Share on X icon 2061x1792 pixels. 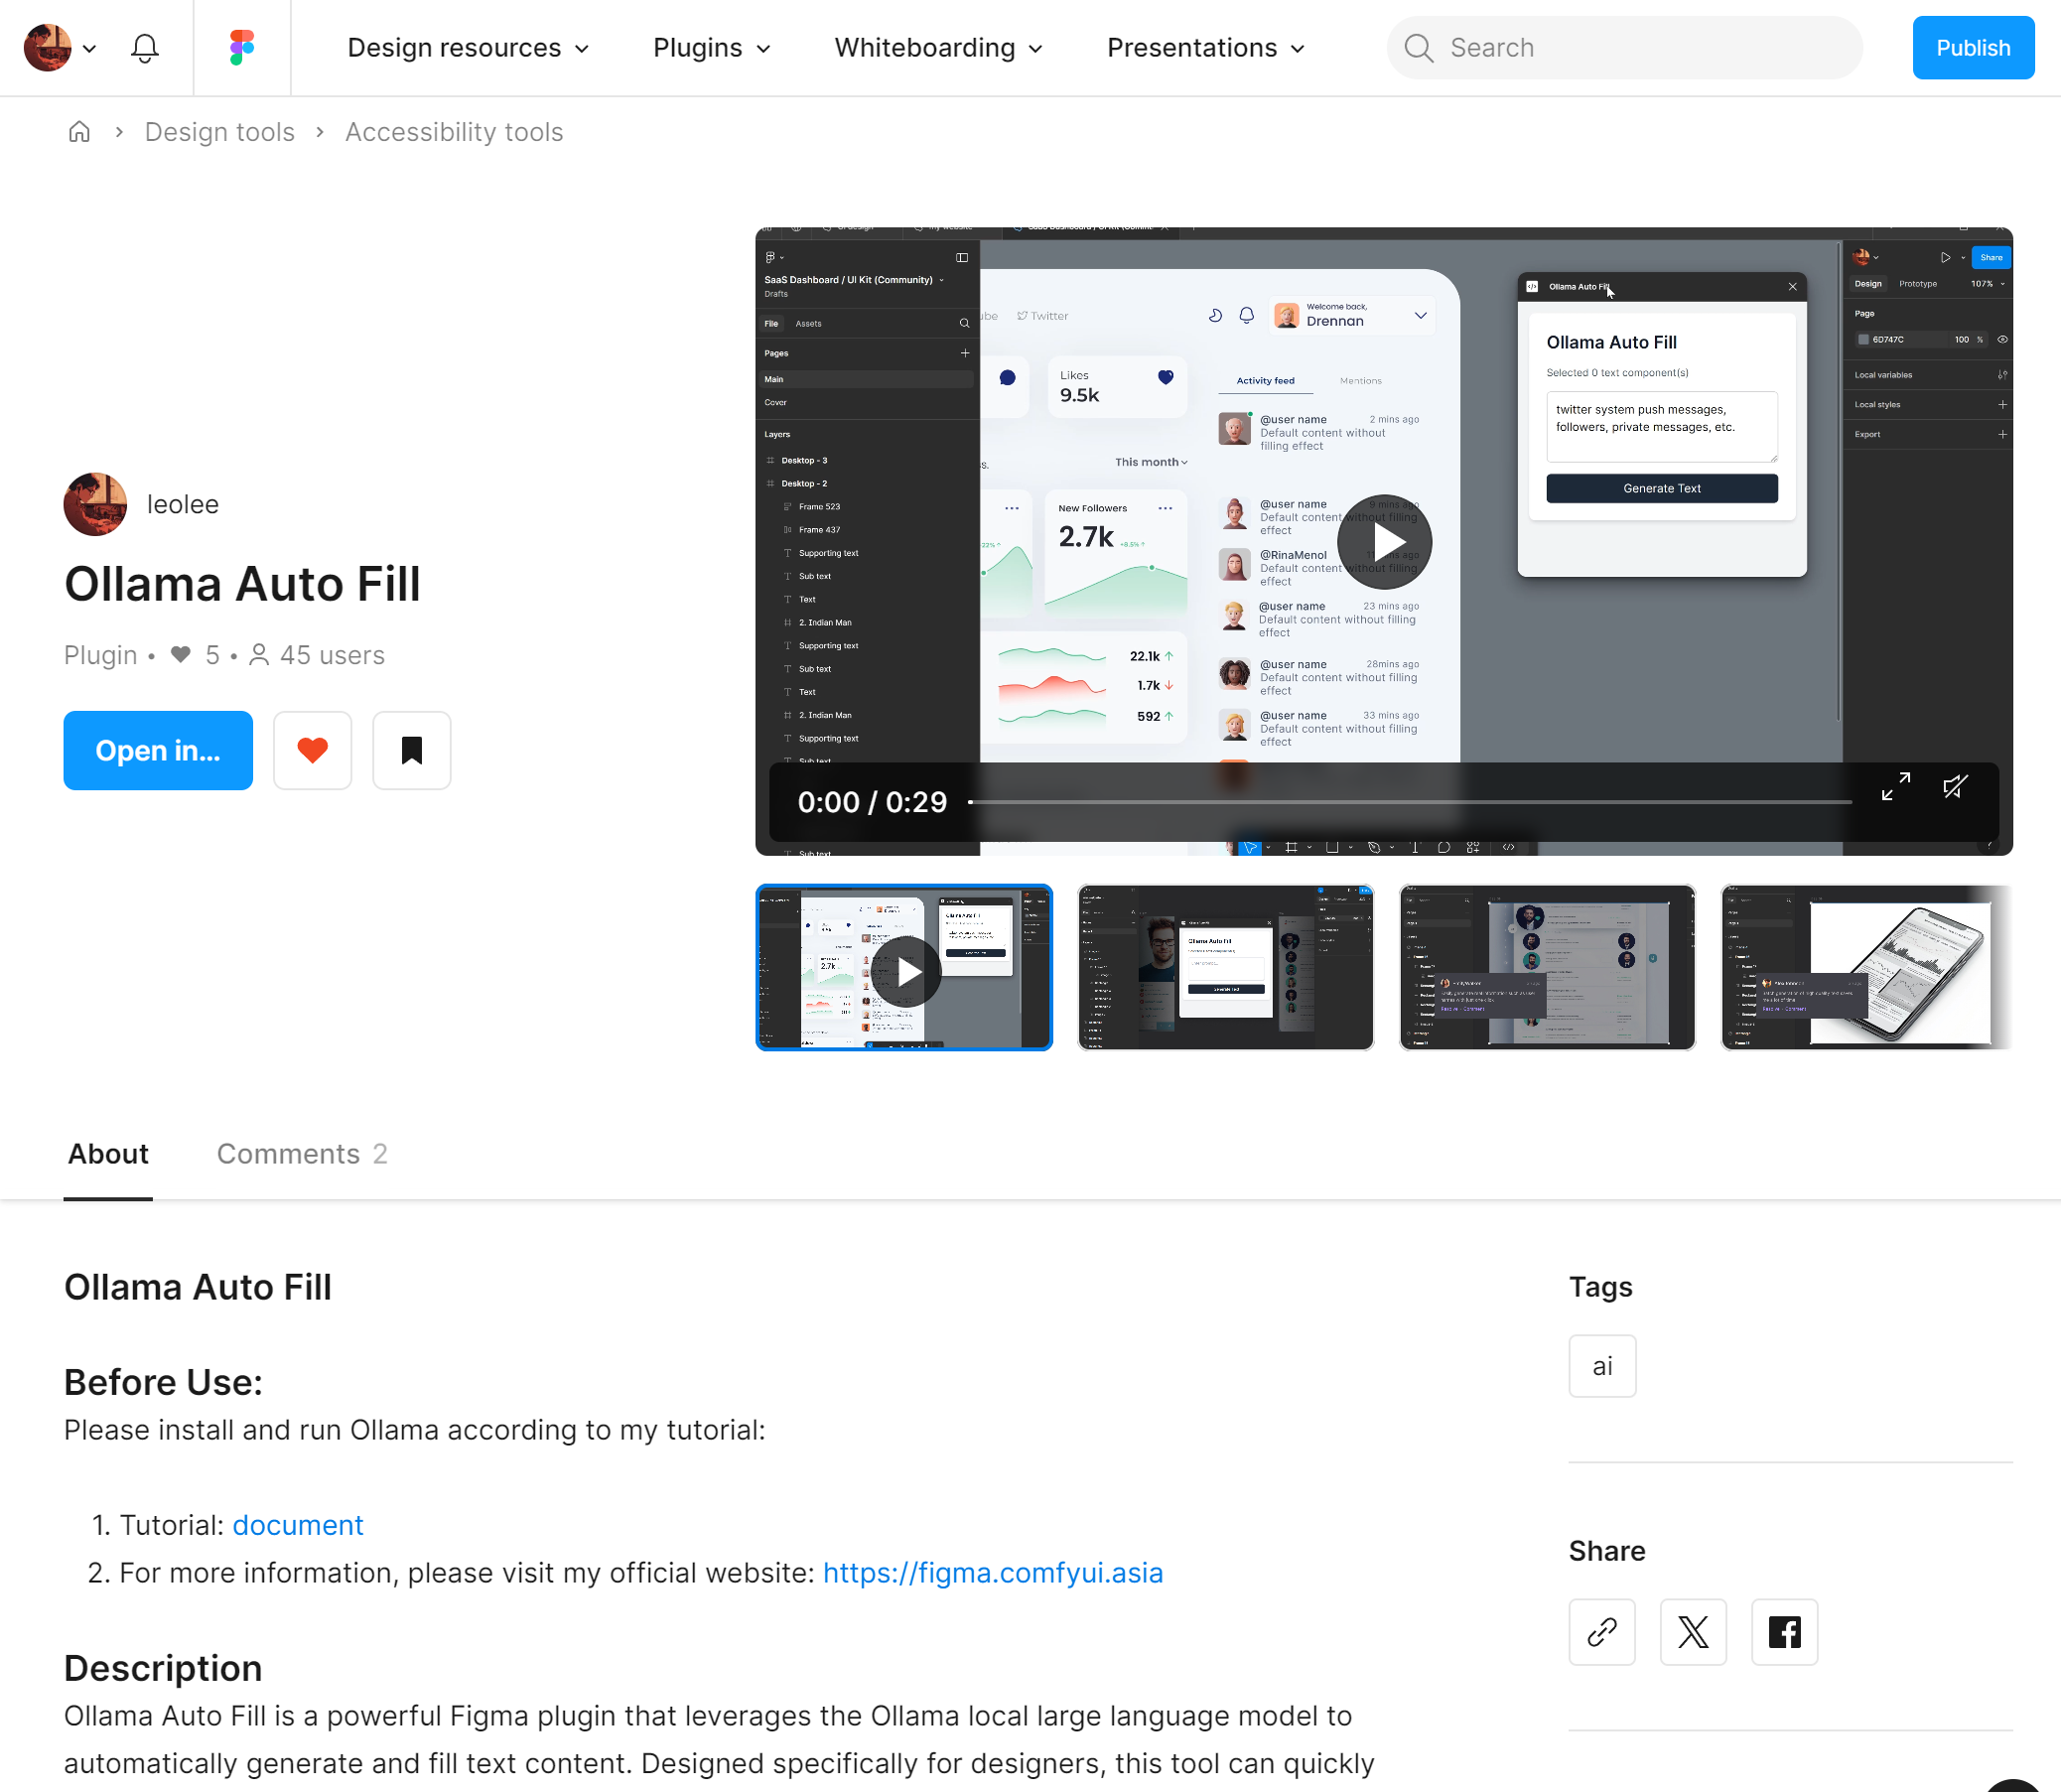pos(1693,1632)
